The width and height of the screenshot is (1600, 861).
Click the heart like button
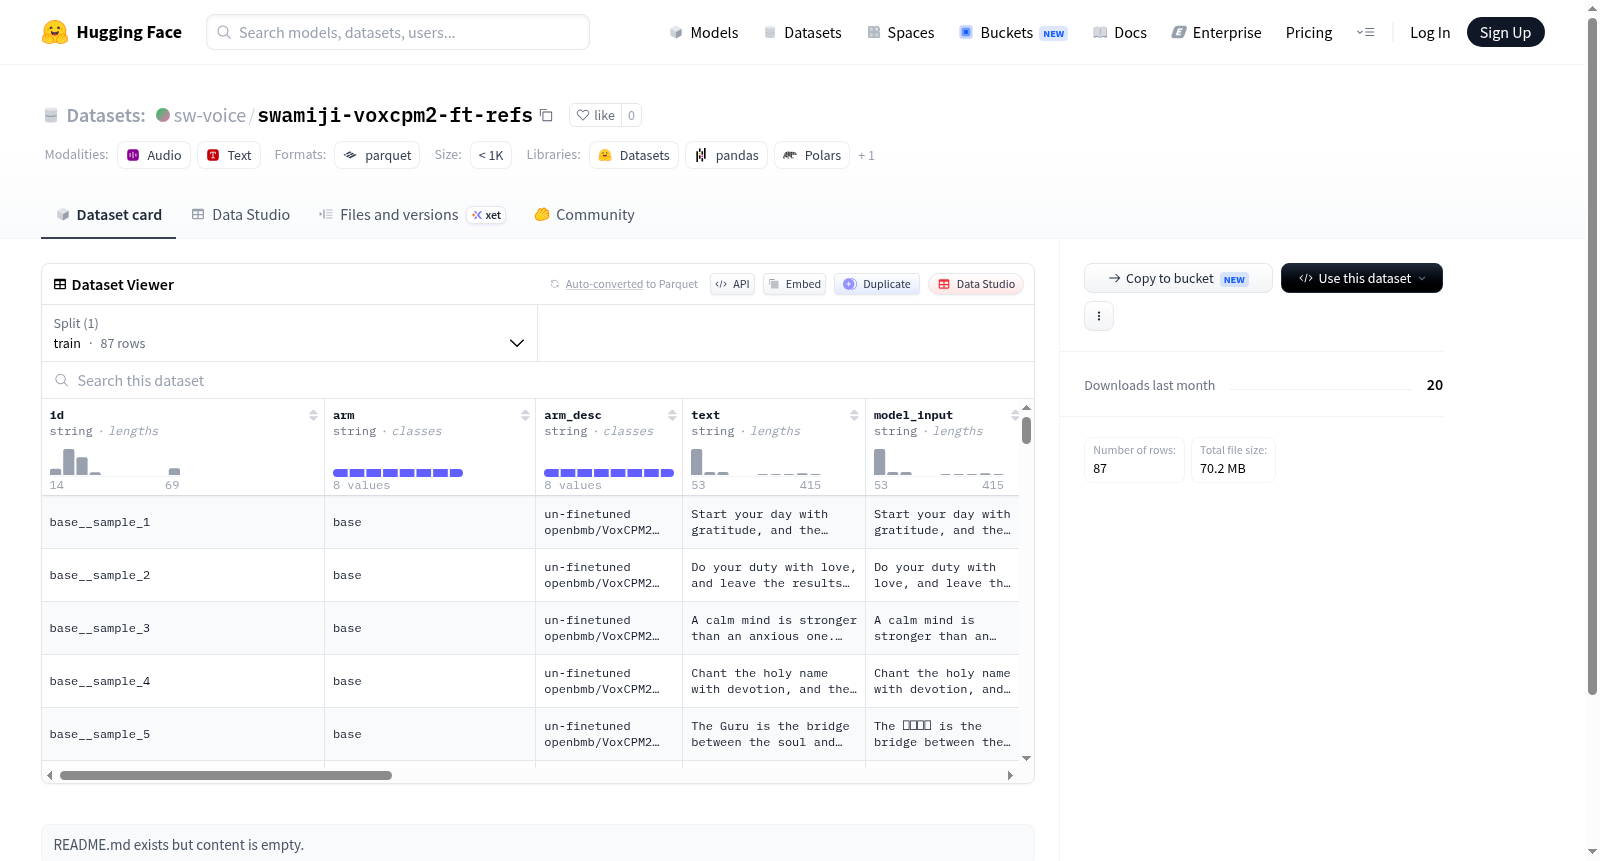[x=596, y=115]
